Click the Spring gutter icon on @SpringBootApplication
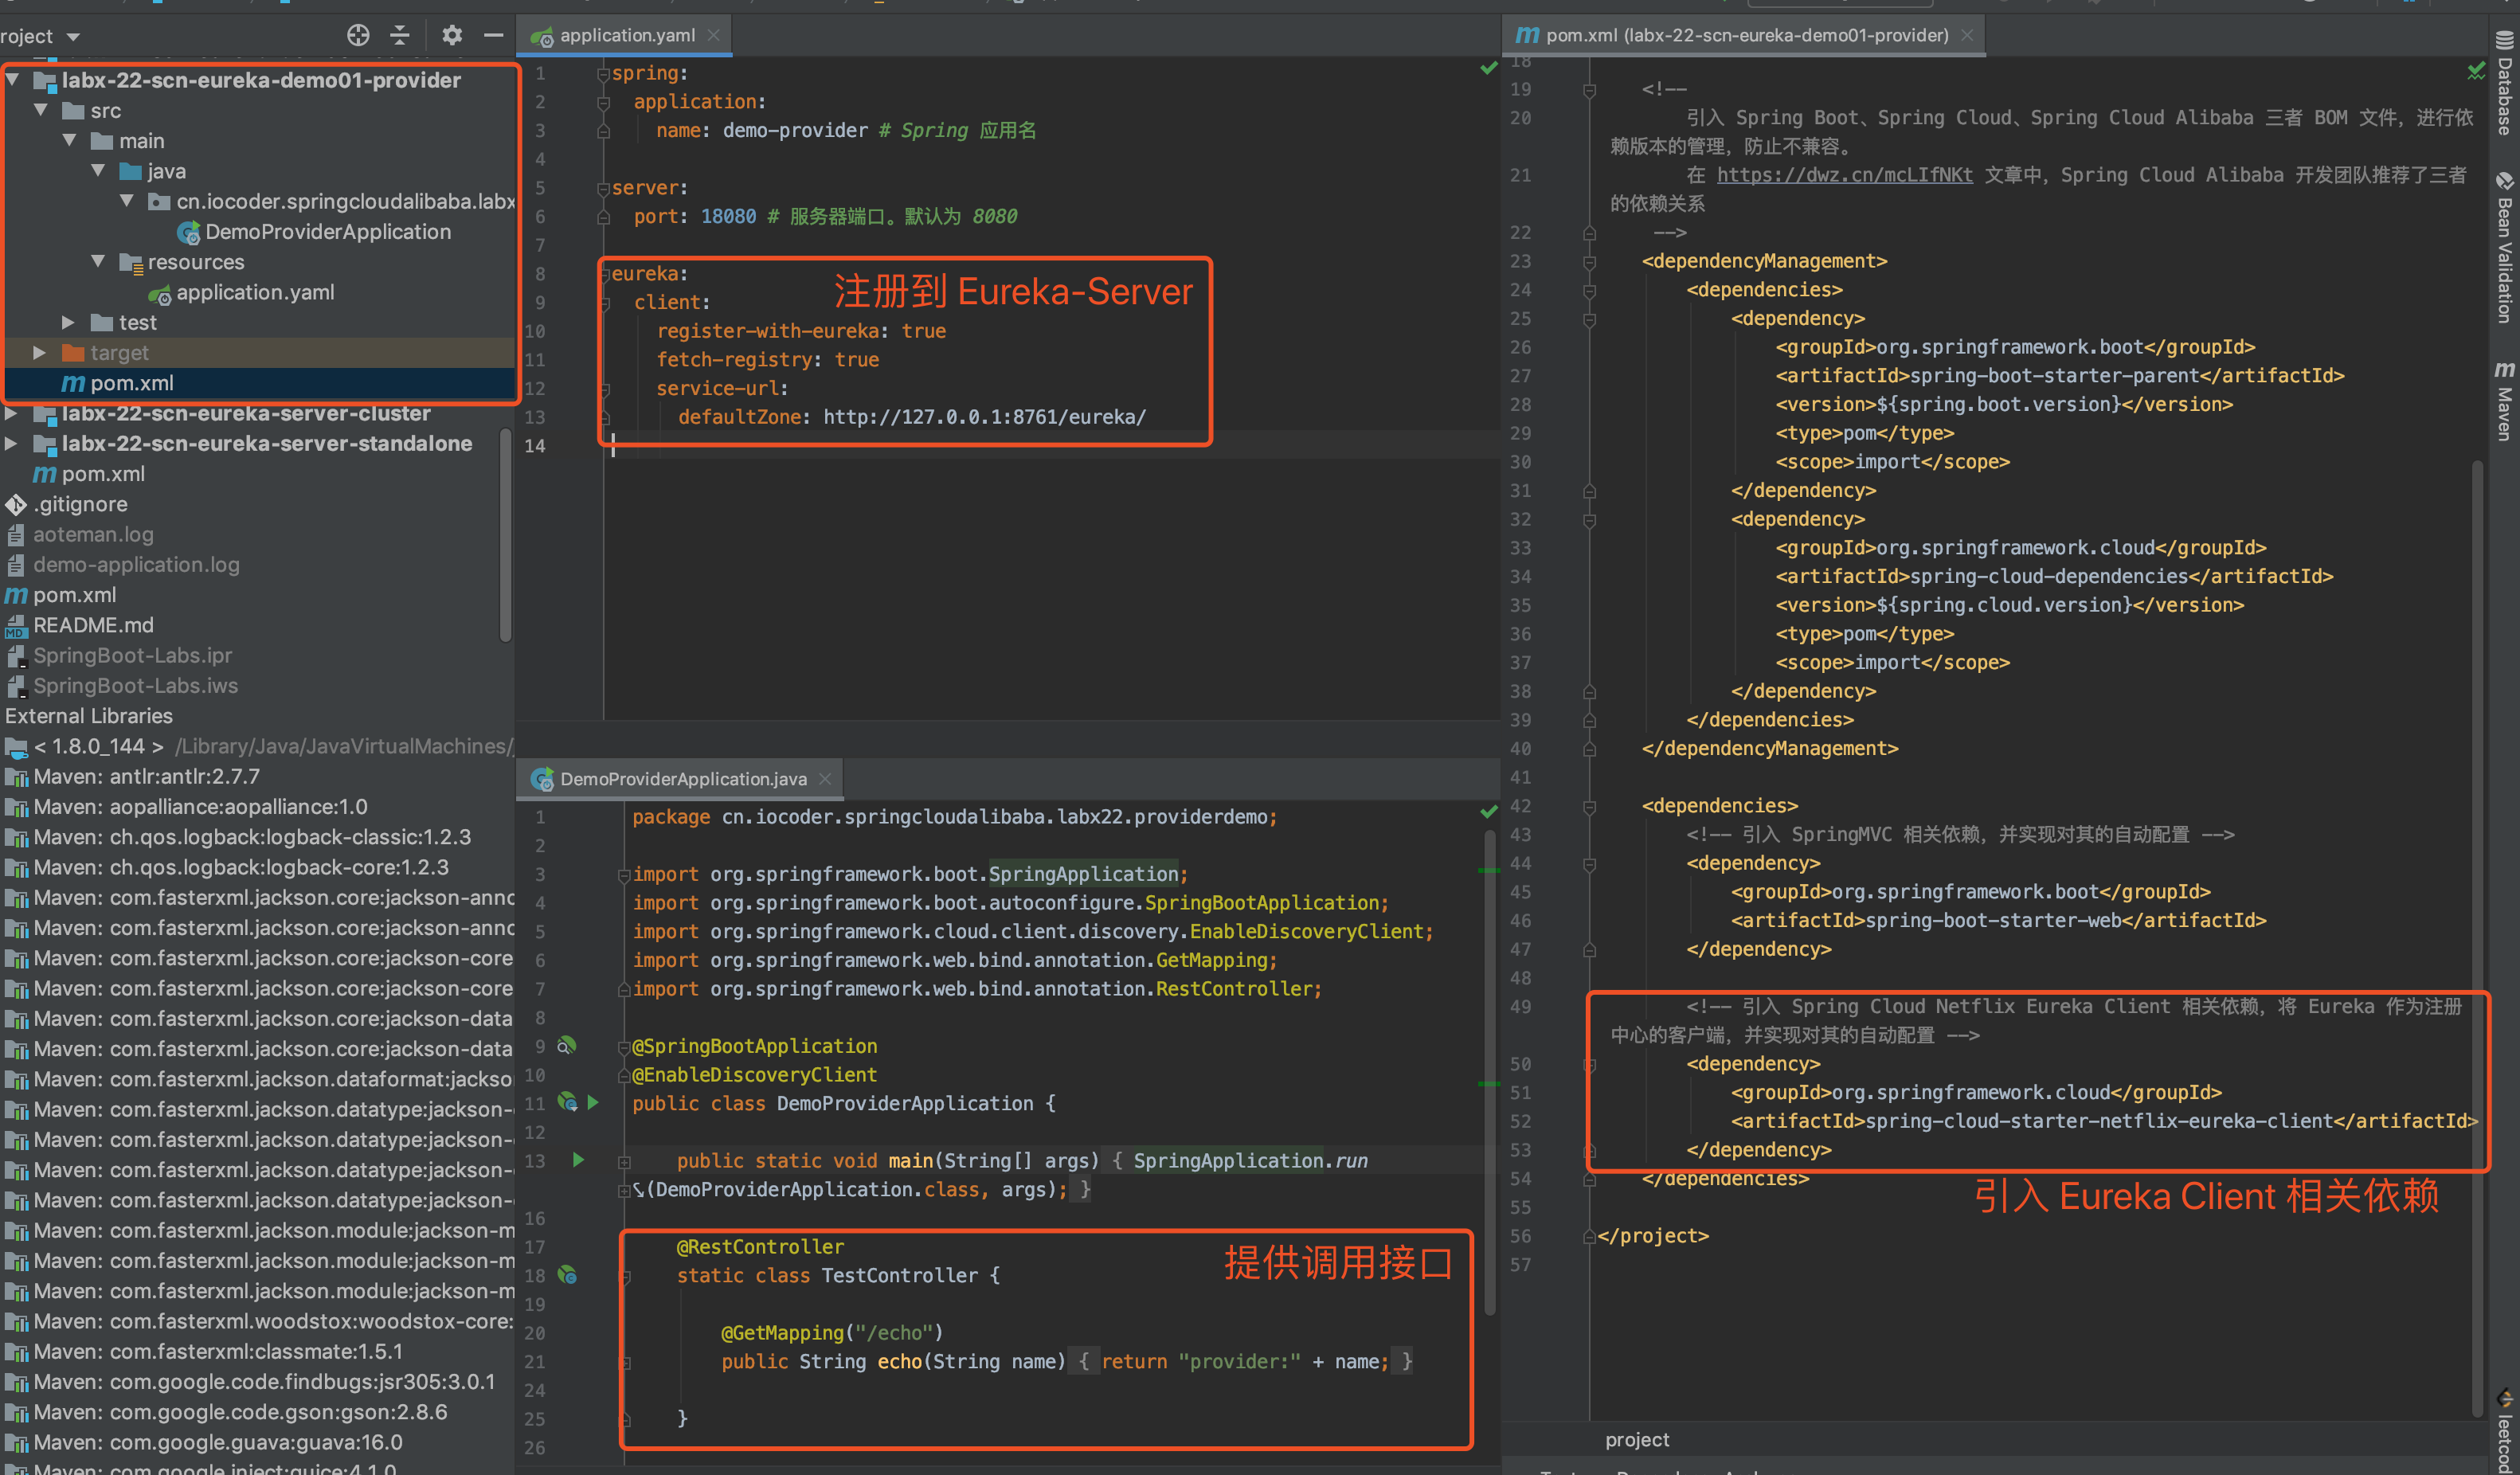 click(x=567, y=1046)
